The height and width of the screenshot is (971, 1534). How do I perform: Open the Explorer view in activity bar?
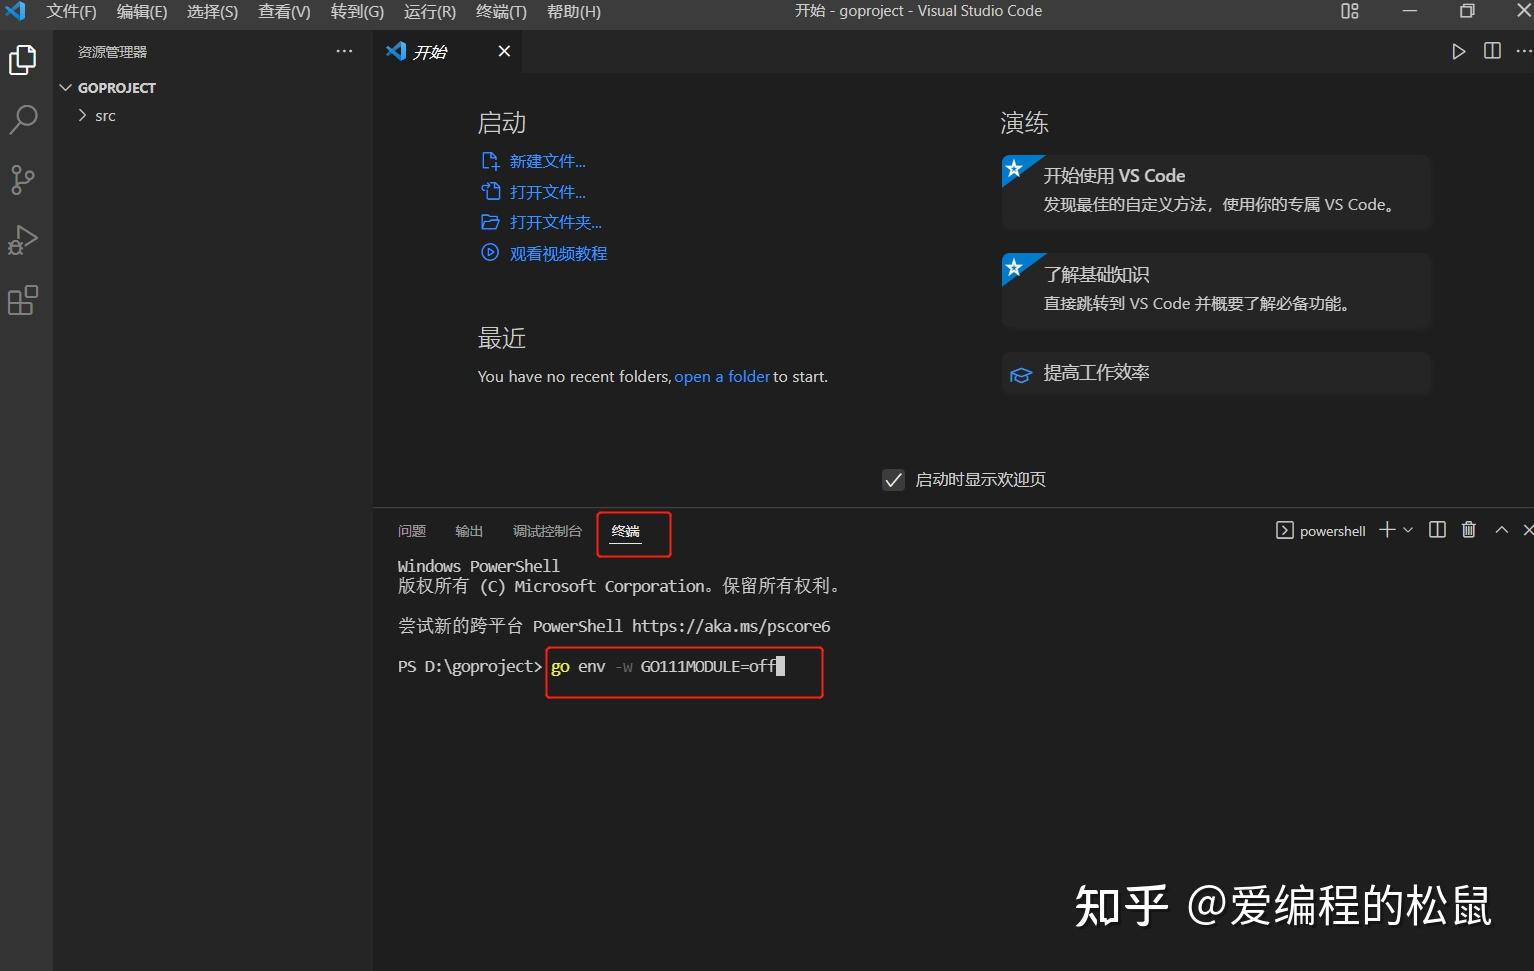[22, 60]
